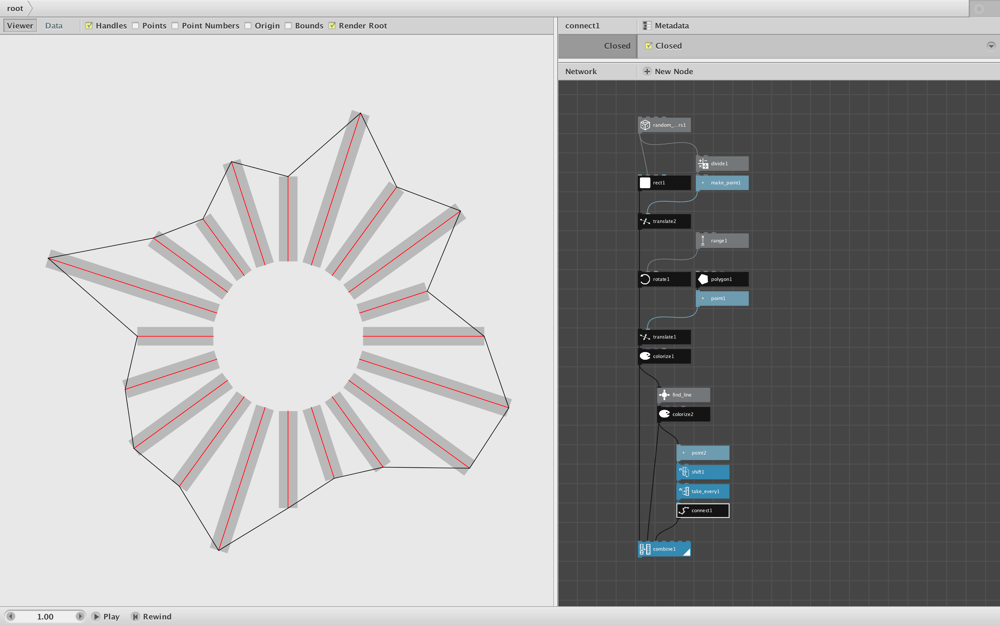Select the rect1 node
The width and height of the screenshot is (1000, 625).
(664, 183)
